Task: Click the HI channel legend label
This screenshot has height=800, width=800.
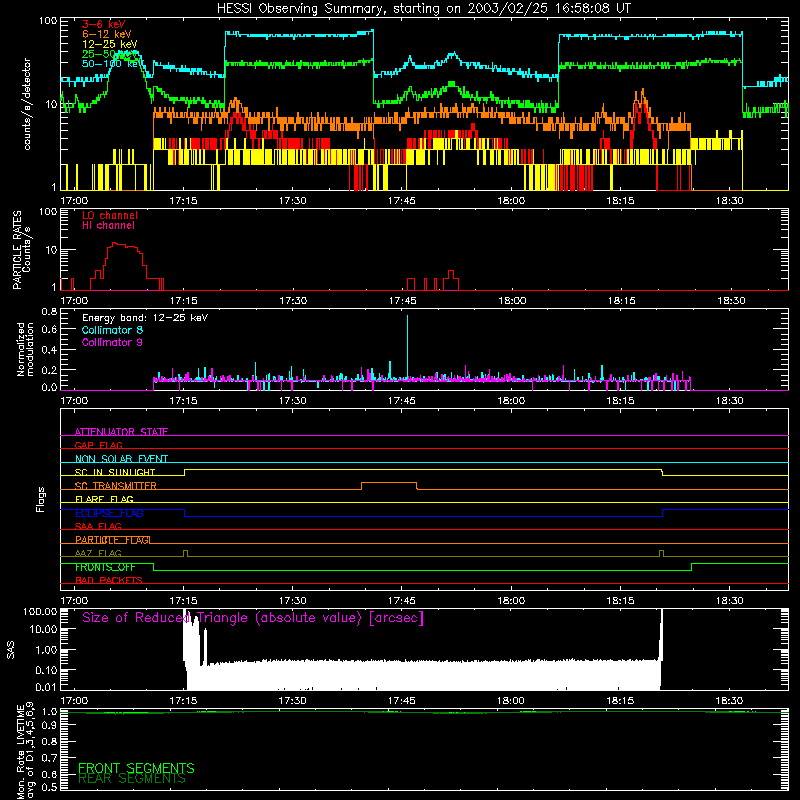Action: click(108, 225)
